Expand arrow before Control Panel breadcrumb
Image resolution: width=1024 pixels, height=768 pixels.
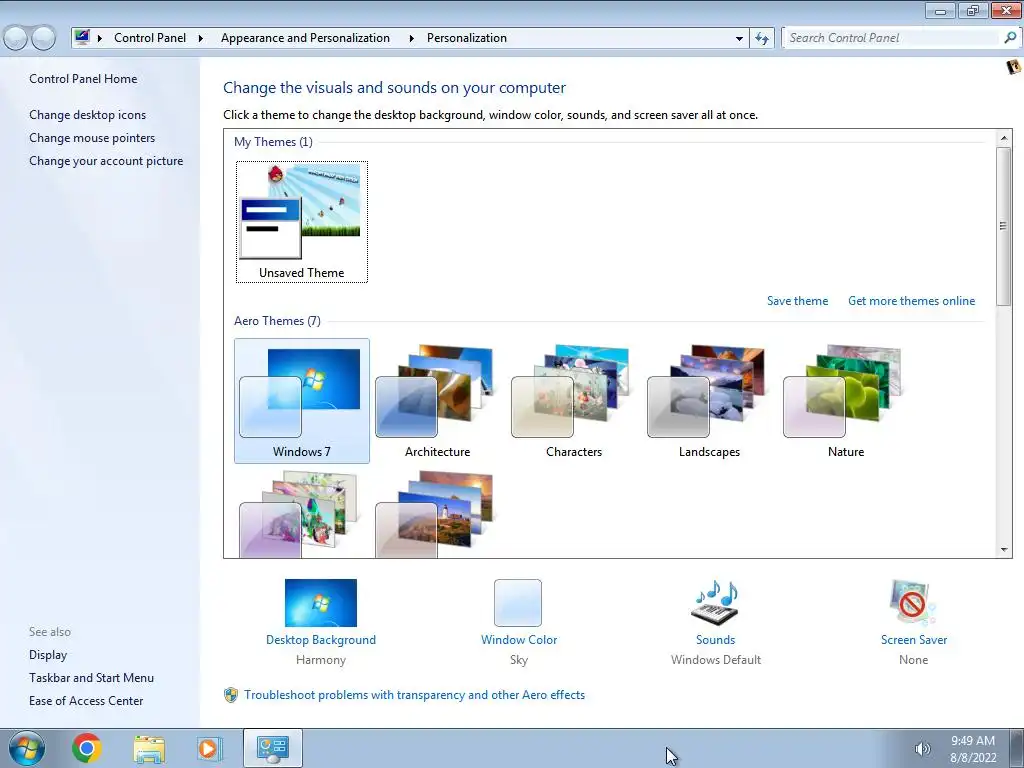point(100,39)
